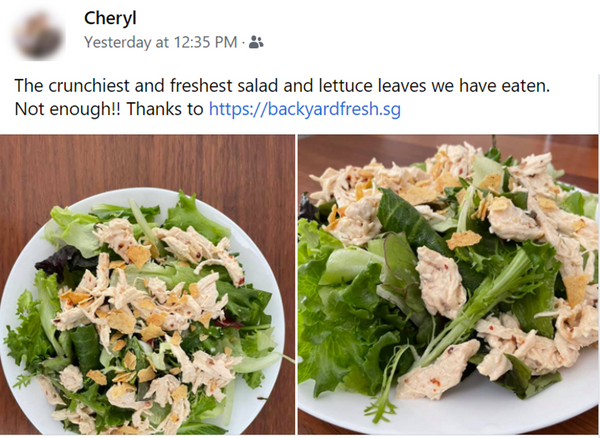Expand the first image in the post

pyautogui.click(x=146, y=286)
